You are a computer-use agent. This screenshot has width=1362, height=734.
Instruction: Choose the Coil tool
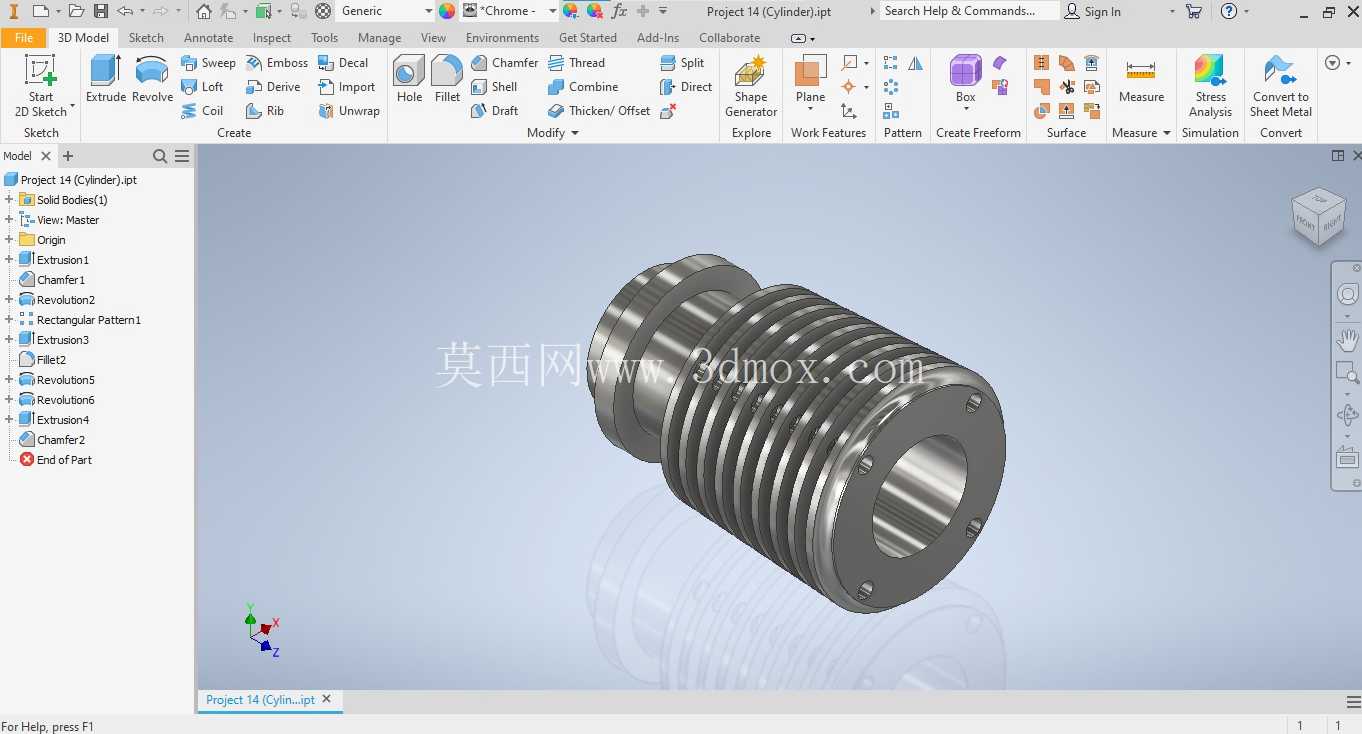pos(203,111)
